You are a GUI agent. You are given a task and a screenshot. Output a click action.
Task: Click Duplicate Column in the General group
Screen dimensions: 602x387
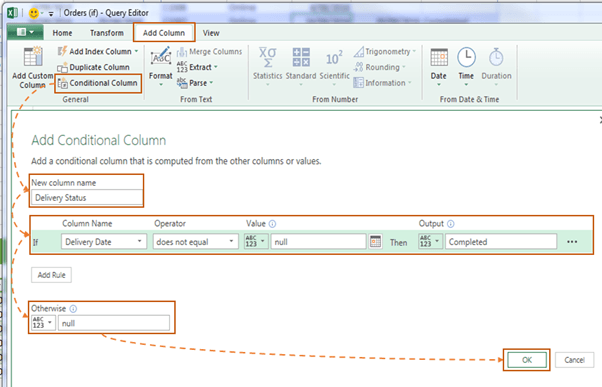(x=93, y=67)
